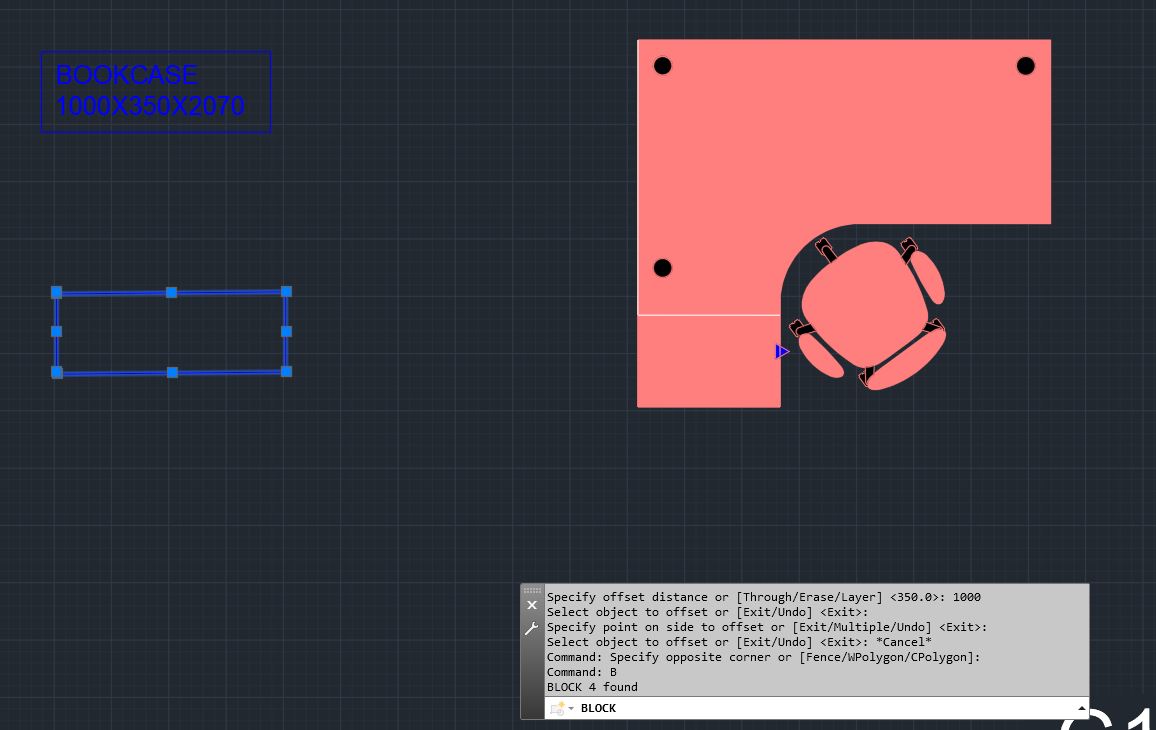The height and width of the screenshot is (730, 1156).
Task: Expand recent commands with the up caret on command line
Action: pyautogui.click(x=1081, y=707)
